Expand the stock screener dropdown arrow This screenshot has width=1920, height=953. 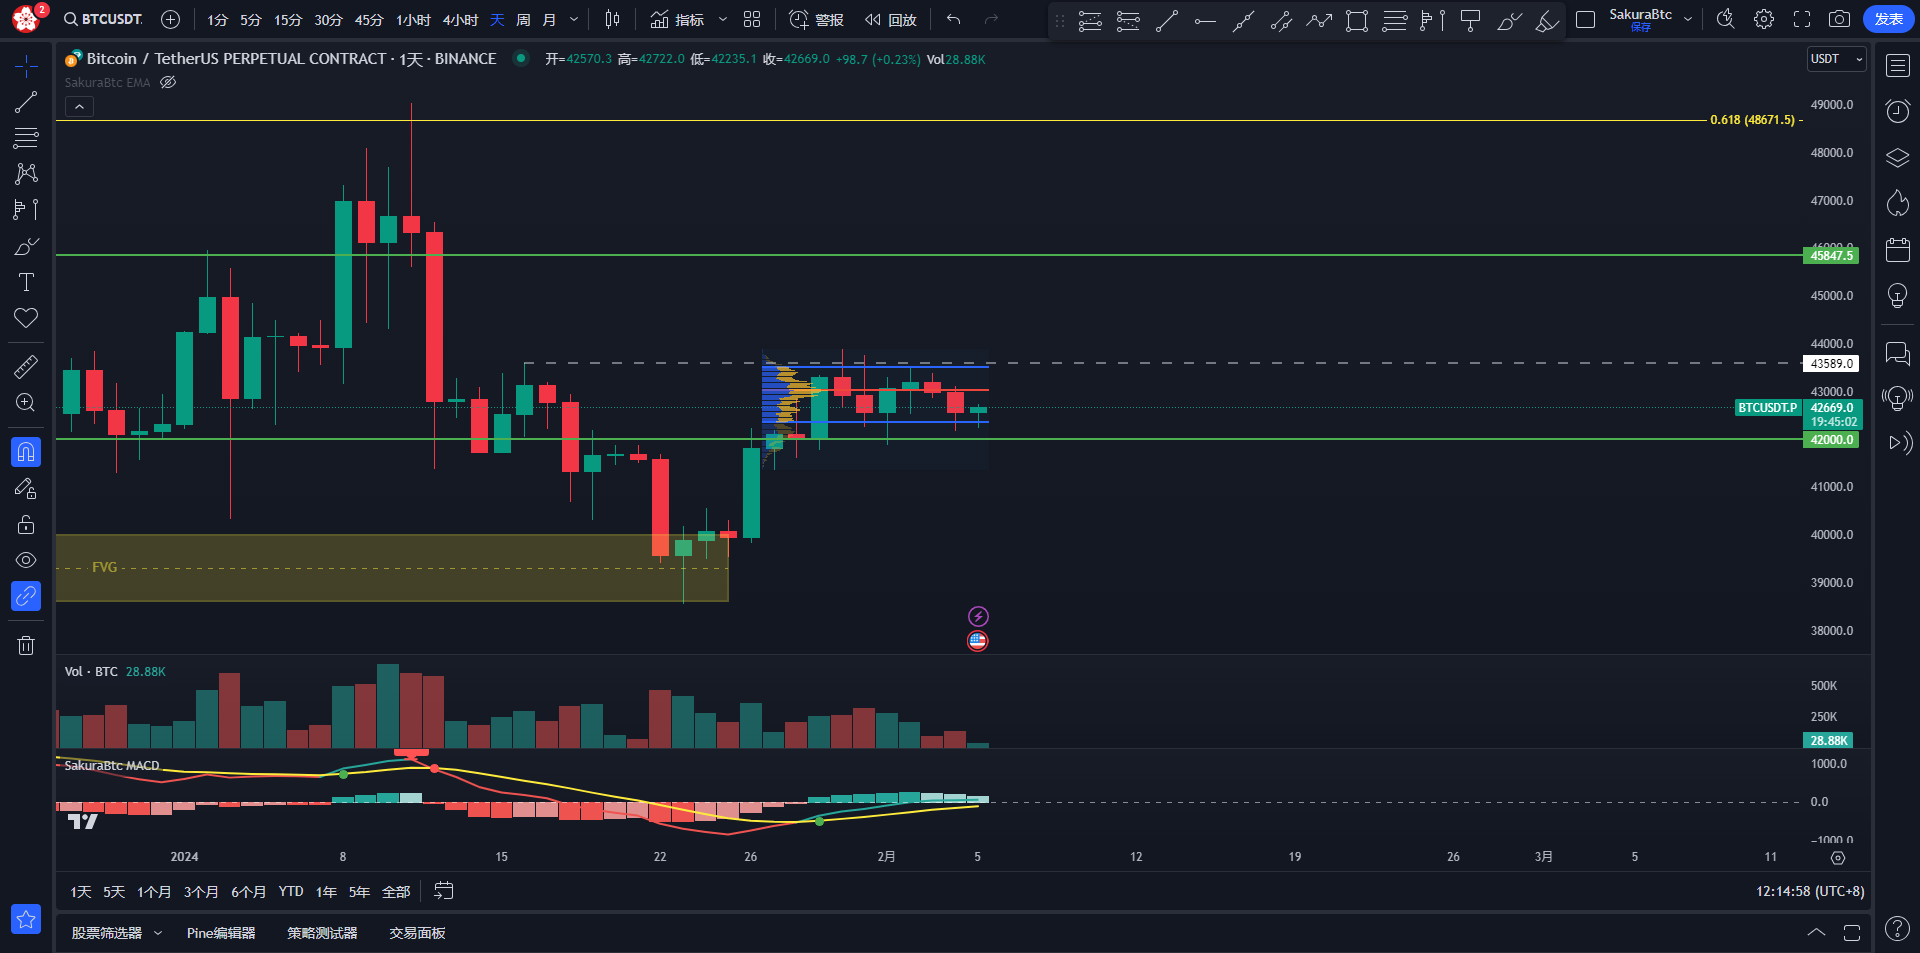(x=158, y=933)
